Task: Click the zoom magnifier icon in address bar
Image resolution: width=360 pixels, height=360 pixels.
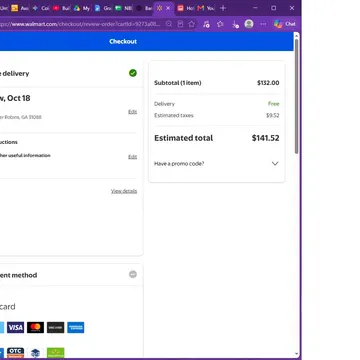Action: (169, 24)
